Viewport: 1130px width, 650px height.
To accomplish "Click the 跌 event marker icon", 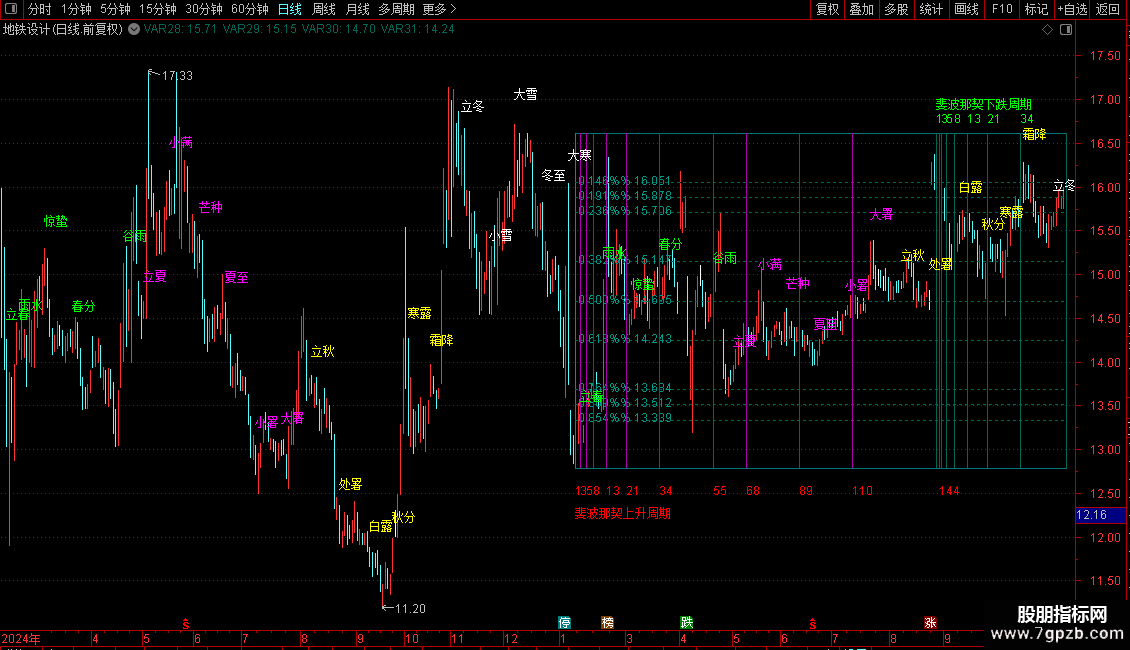I will click(x=687, y=622).
